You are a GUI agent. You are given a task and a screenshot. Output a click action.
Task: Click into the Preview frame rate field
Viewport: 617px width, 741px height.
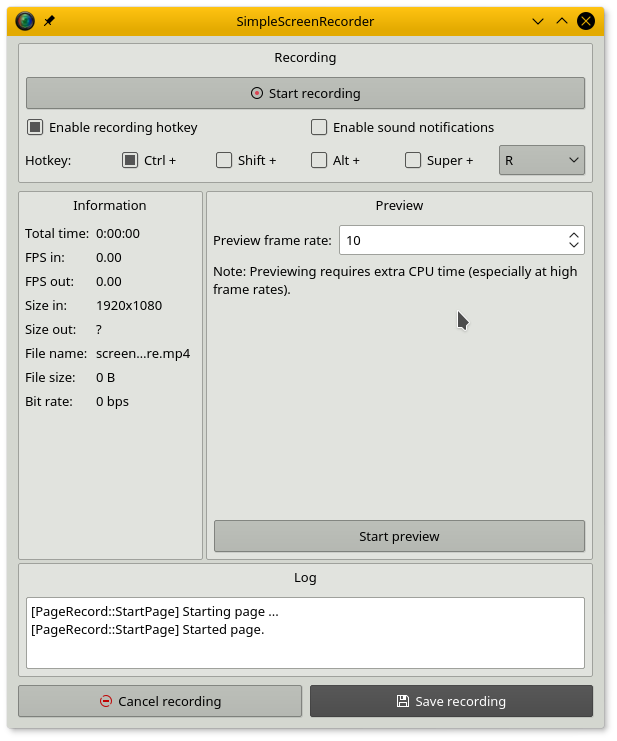(450, 240)
